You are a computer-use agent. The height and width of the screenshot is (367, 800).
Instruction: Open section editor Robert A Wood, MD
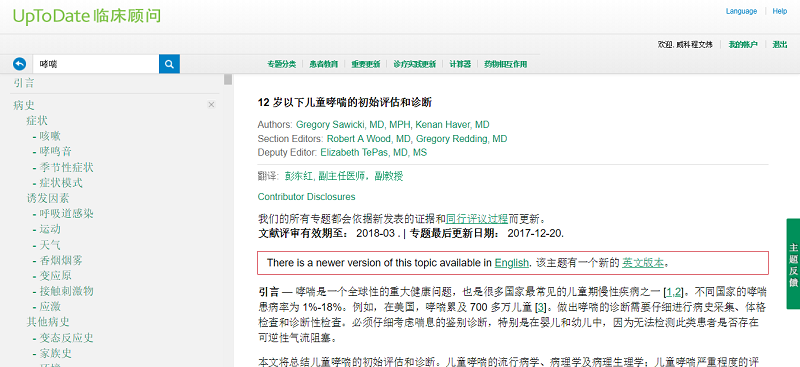(x=369, y=139)
